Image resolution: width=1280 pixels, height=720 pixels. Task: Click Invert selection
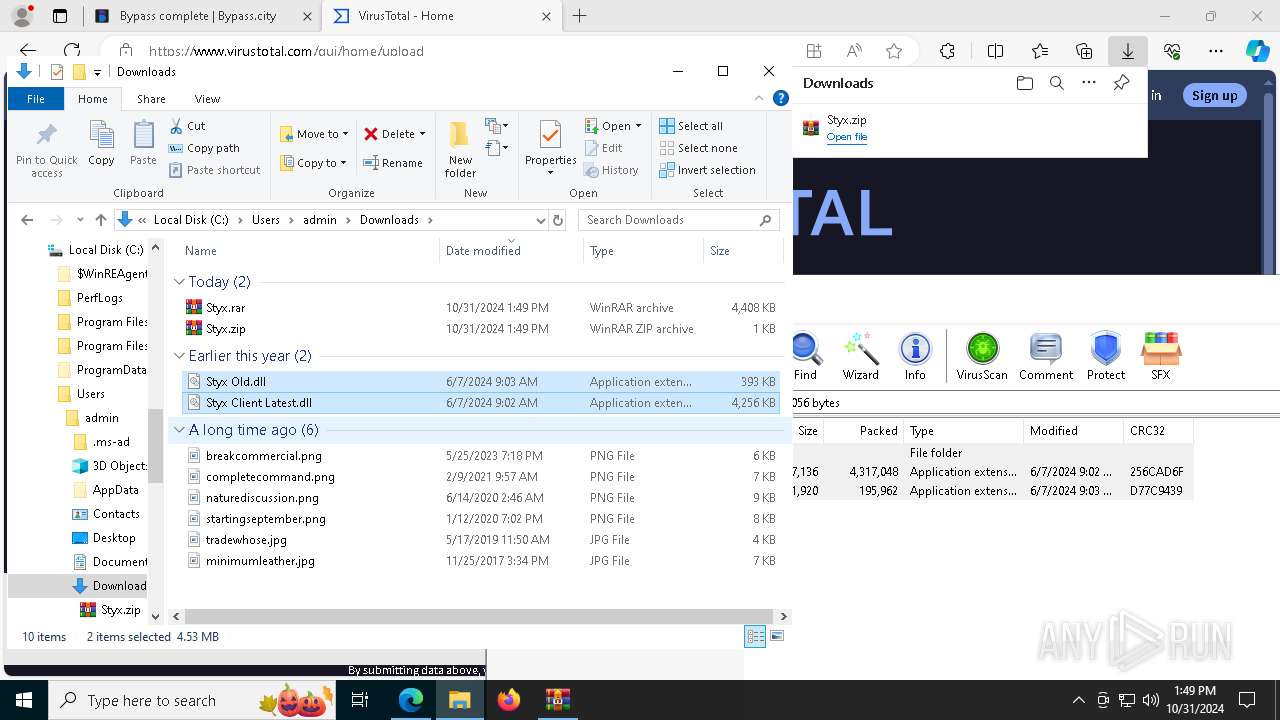(x=707, y=170)
